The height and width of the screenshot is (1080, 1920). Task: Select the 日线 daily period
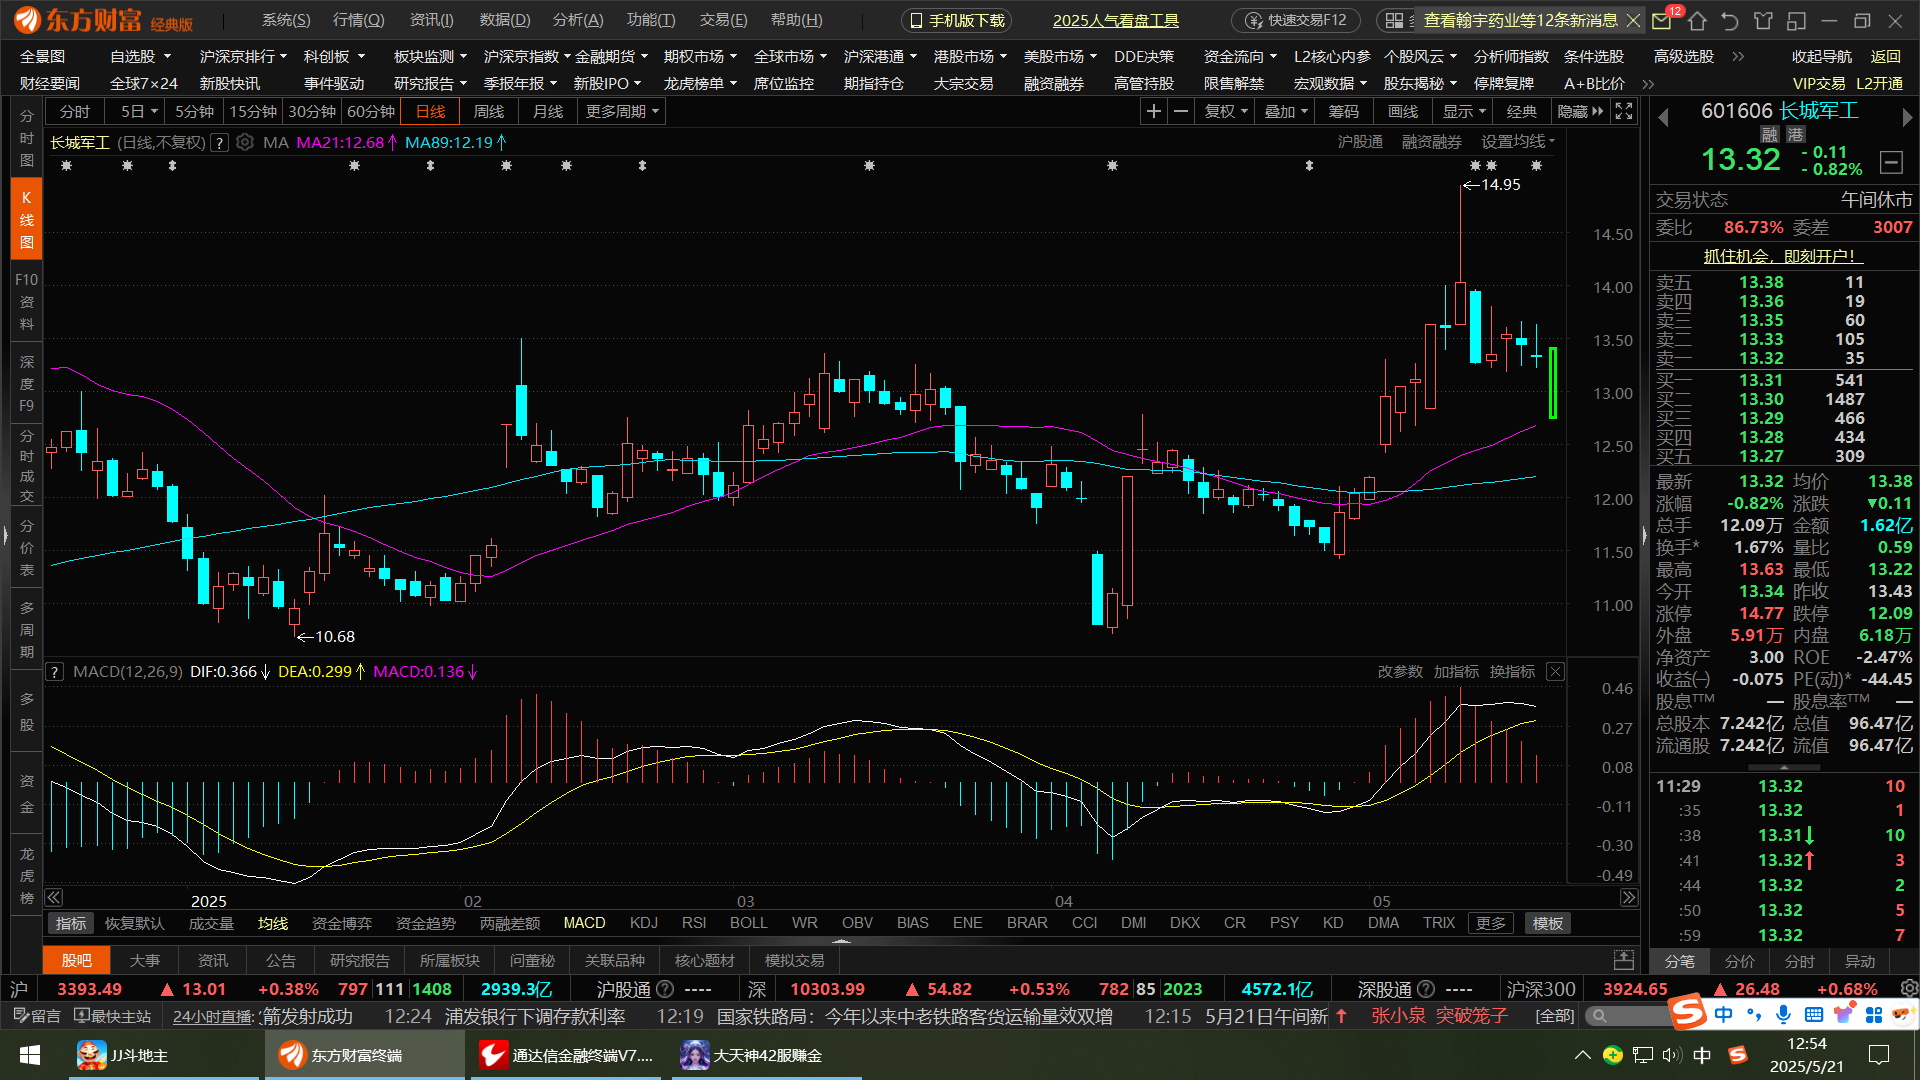tap(430, 112)
